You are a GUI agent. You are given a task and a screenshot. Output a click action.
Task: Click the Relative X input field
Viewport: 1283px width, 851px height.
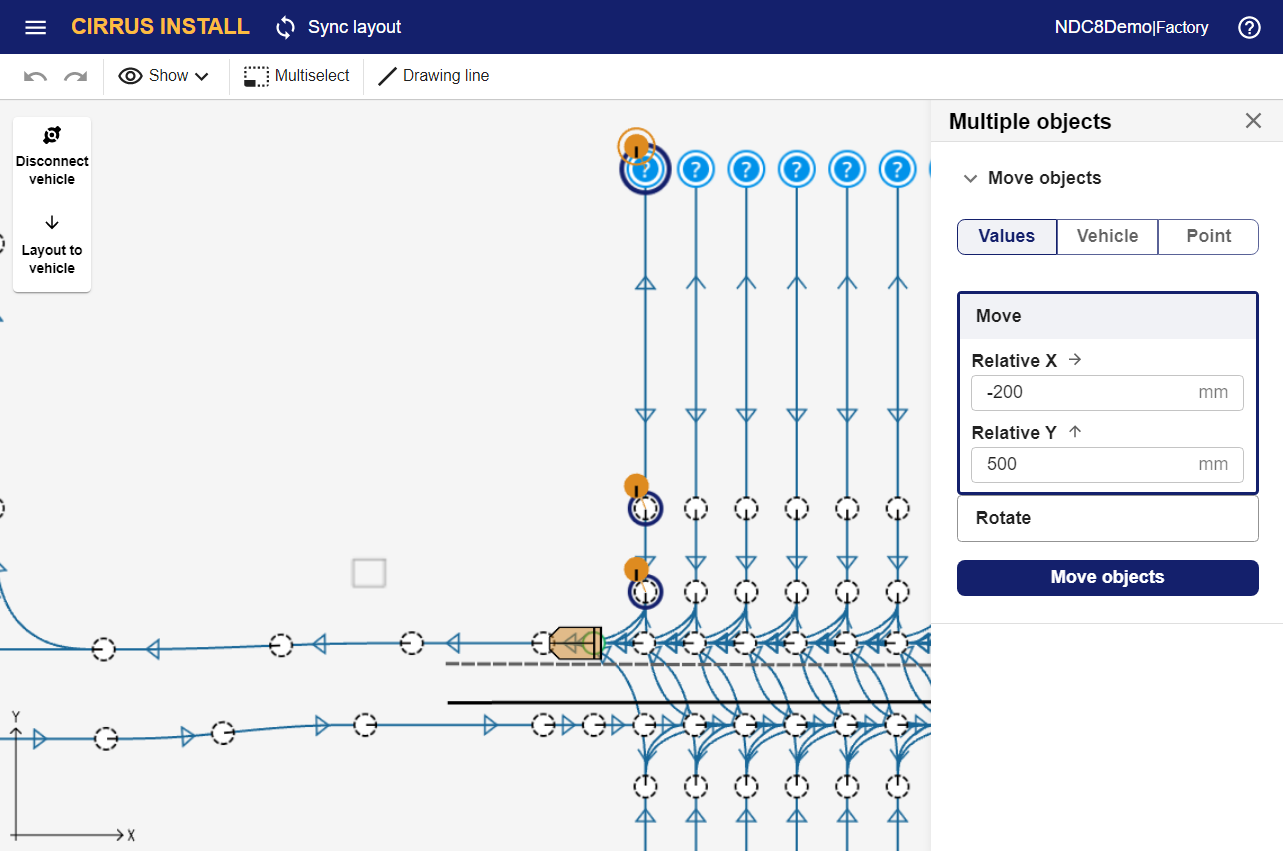[1088, 393]
